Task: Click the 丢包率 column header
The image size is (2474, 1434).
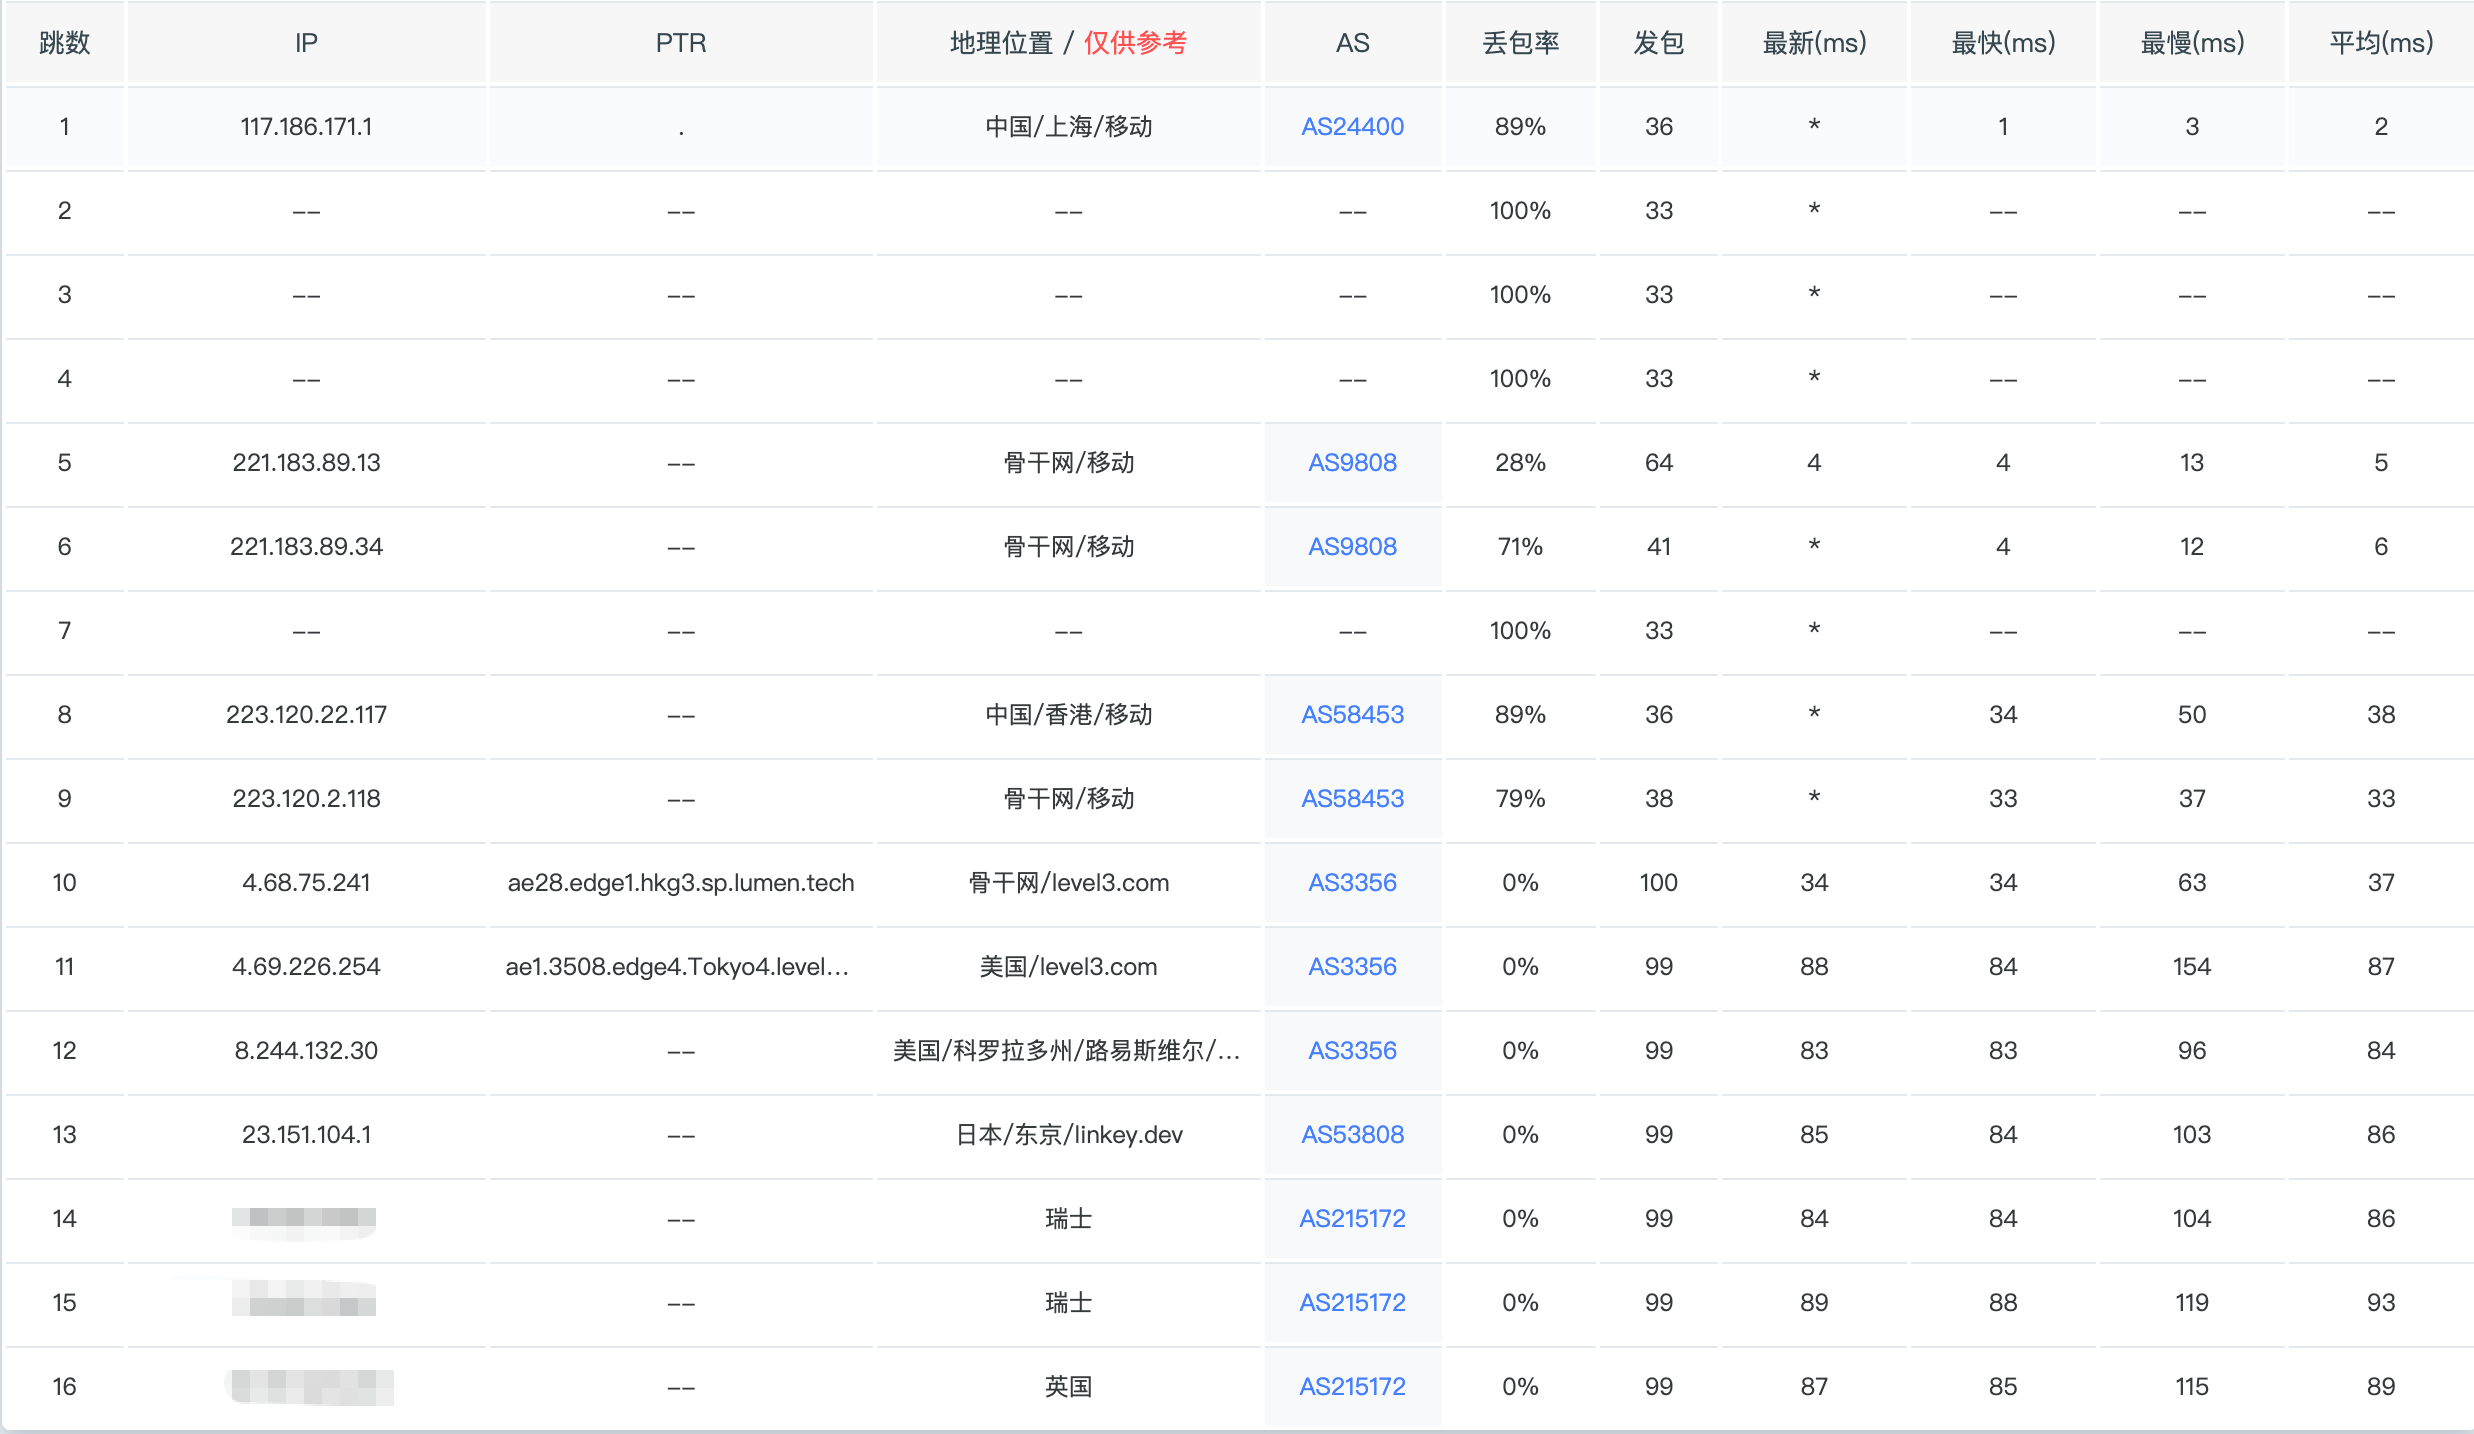Action: 1520,43
